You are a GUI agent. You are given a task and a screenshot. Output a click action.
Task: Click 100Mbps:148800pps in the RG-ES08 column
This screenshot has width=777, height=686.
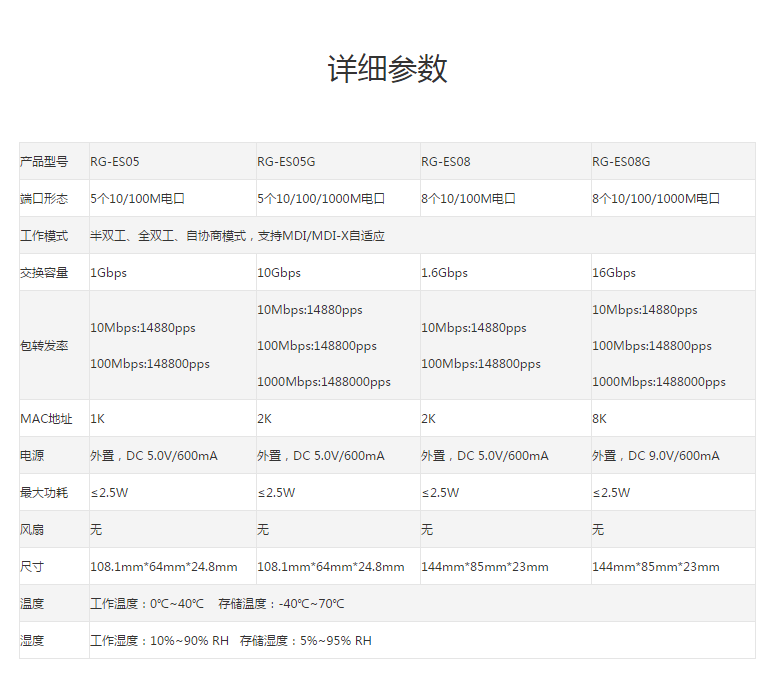[x=481, y=364]
